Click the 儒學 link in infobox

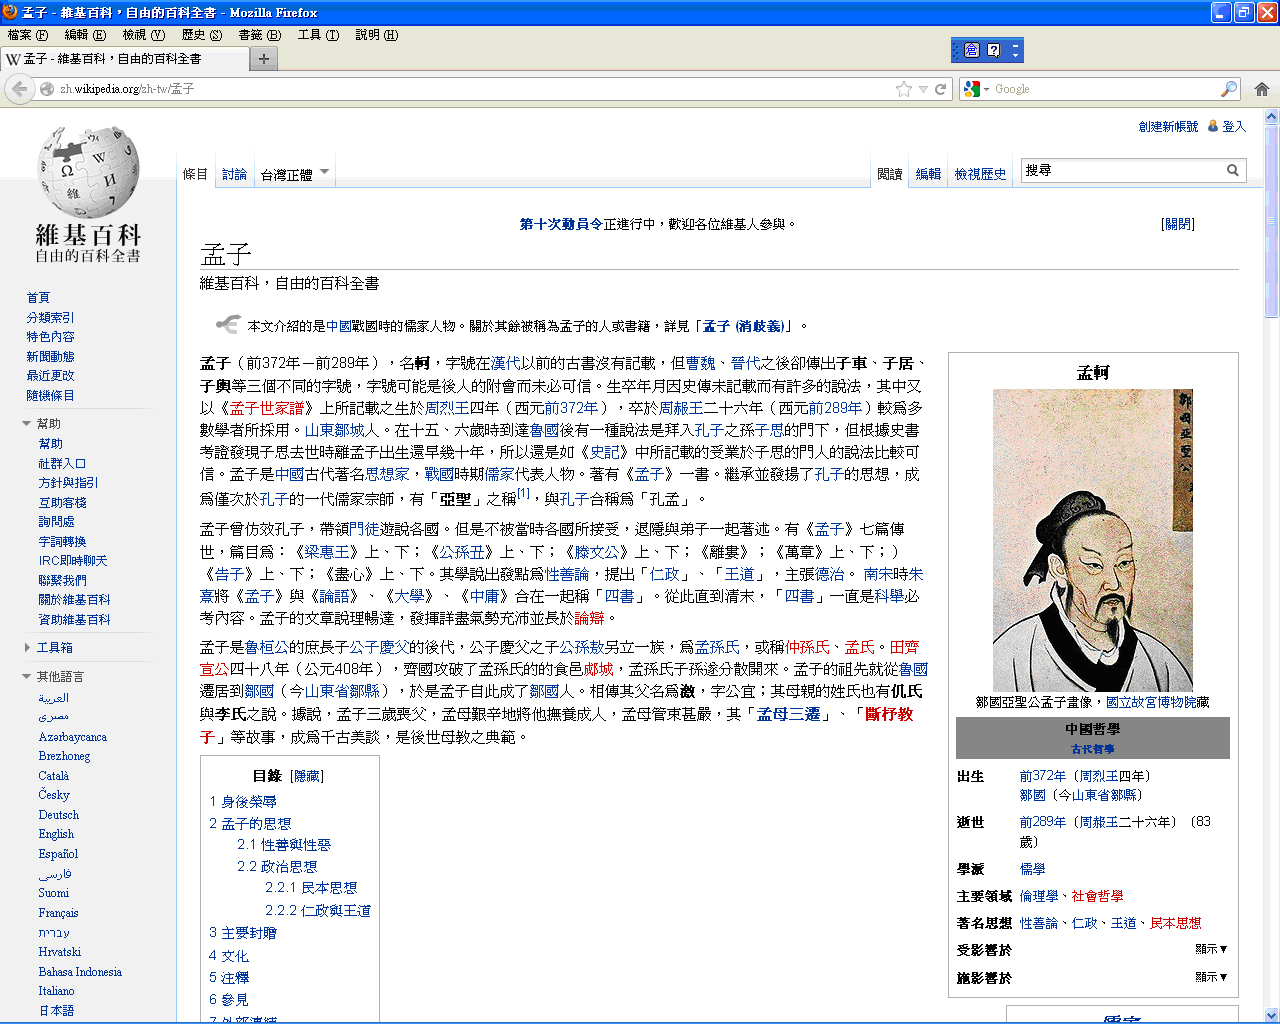(x=1032, y=870)
